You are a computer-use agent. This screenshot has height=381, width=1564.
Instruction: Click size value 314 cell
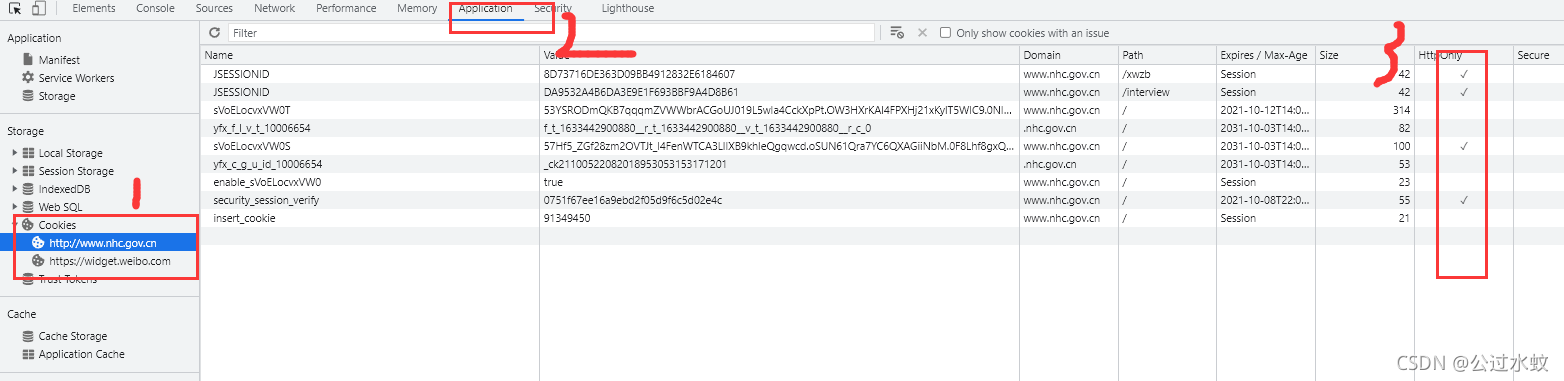pos(1364,110)
